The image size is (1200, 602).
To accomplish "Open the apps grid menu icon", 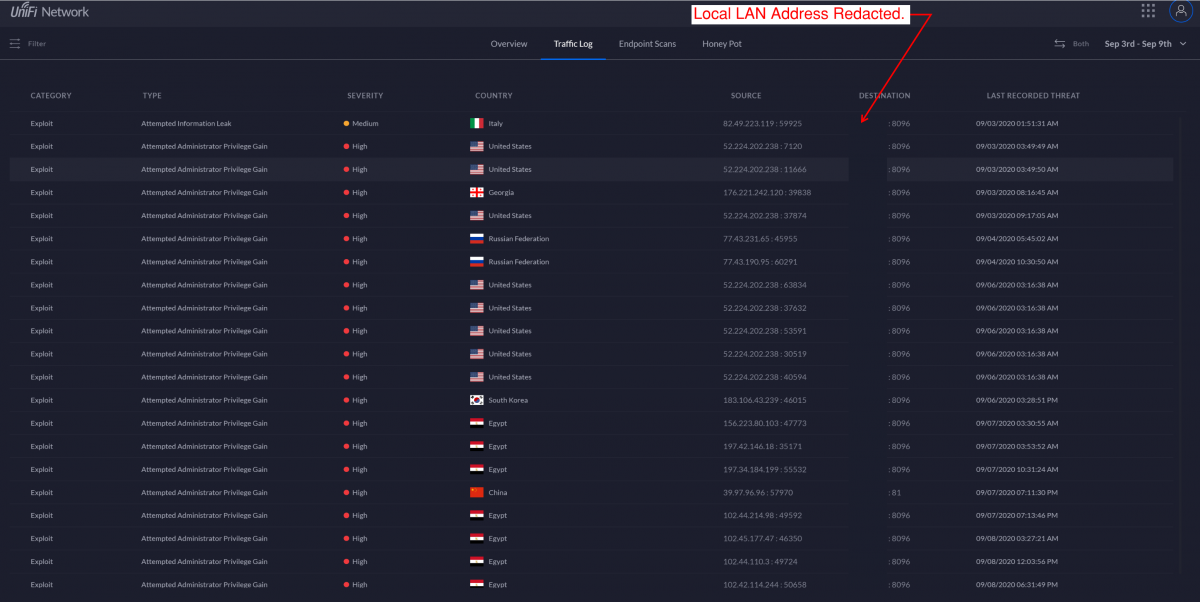I will [x=1148, y=11].
